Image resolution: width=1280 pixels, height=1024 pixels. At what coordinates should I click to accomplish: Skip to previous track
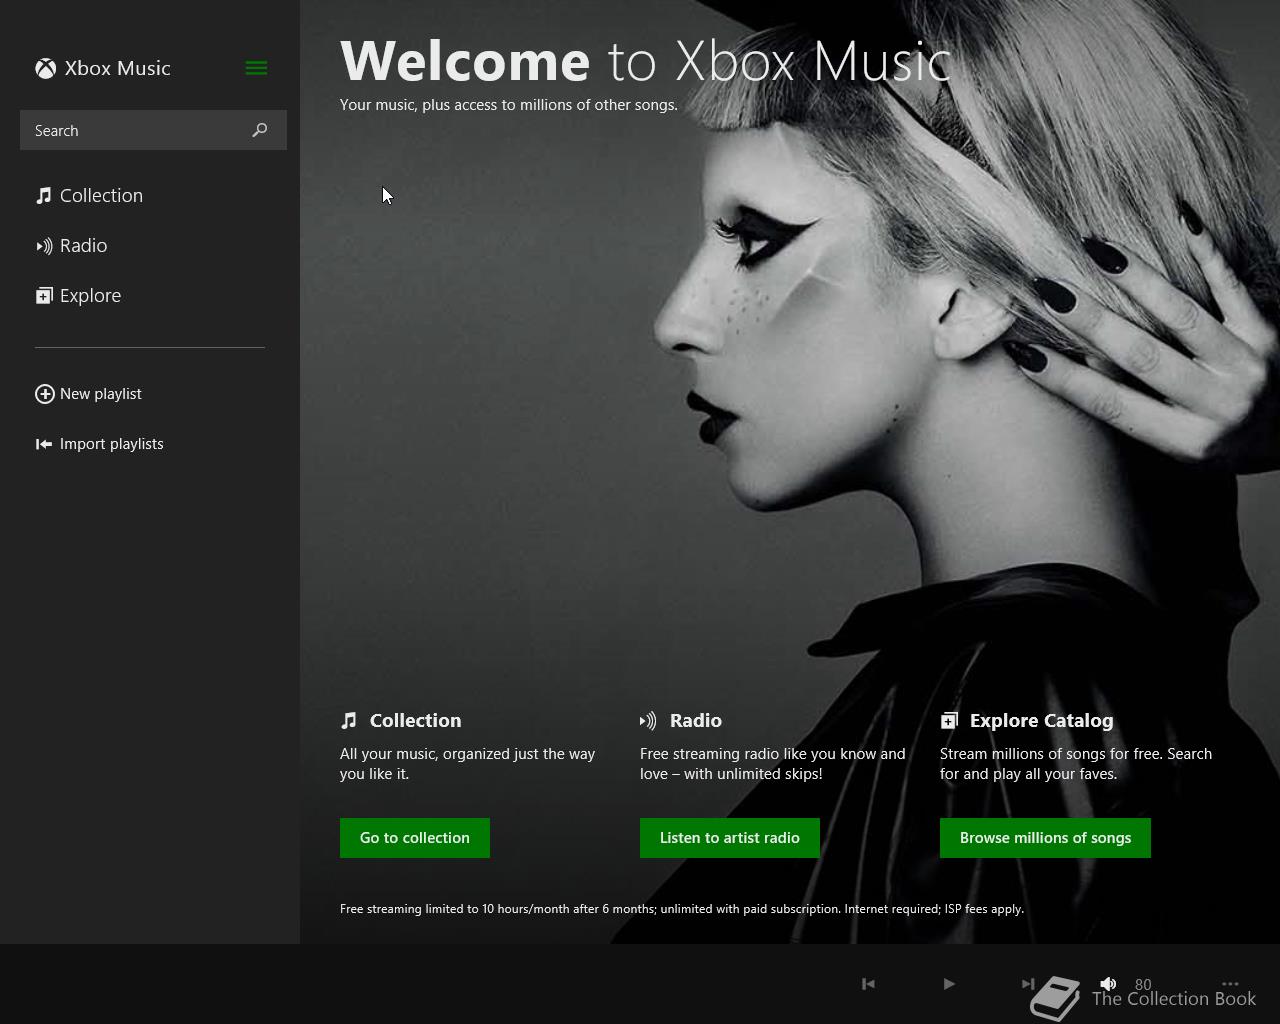(x=868, y=984)
